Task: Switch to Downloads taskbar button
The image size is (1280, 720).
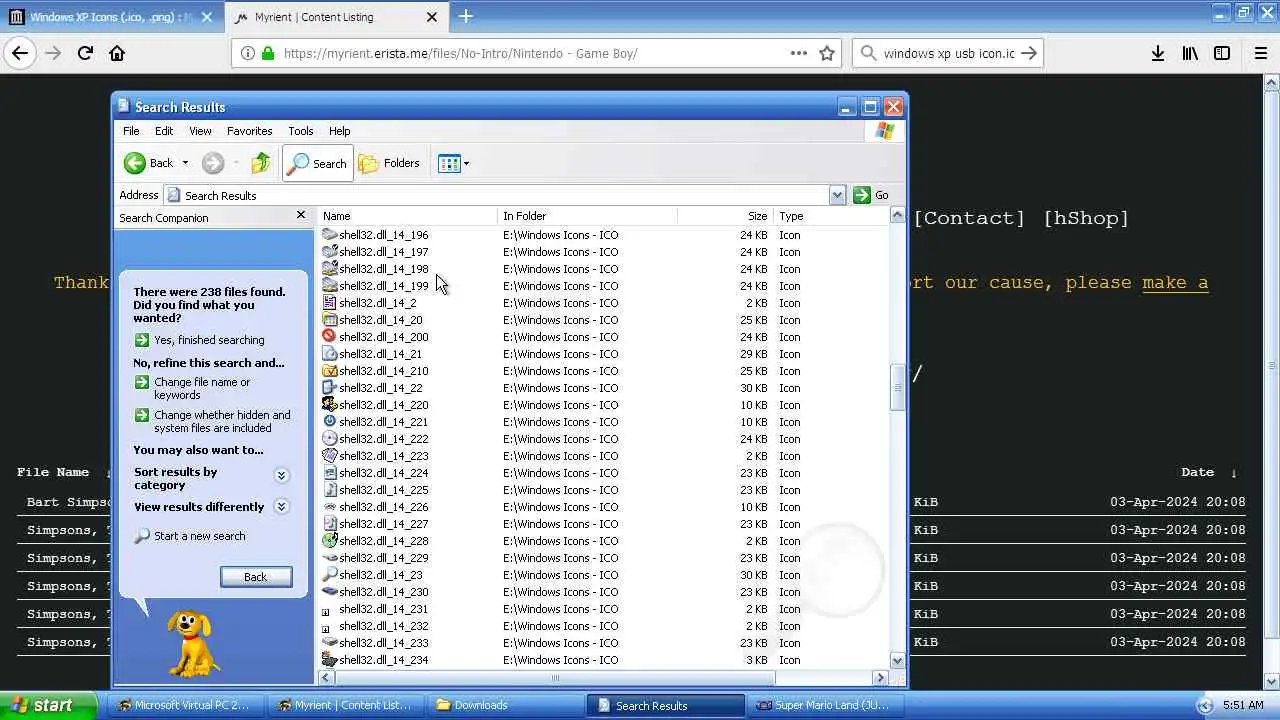Action: click(x=507, y=705)
